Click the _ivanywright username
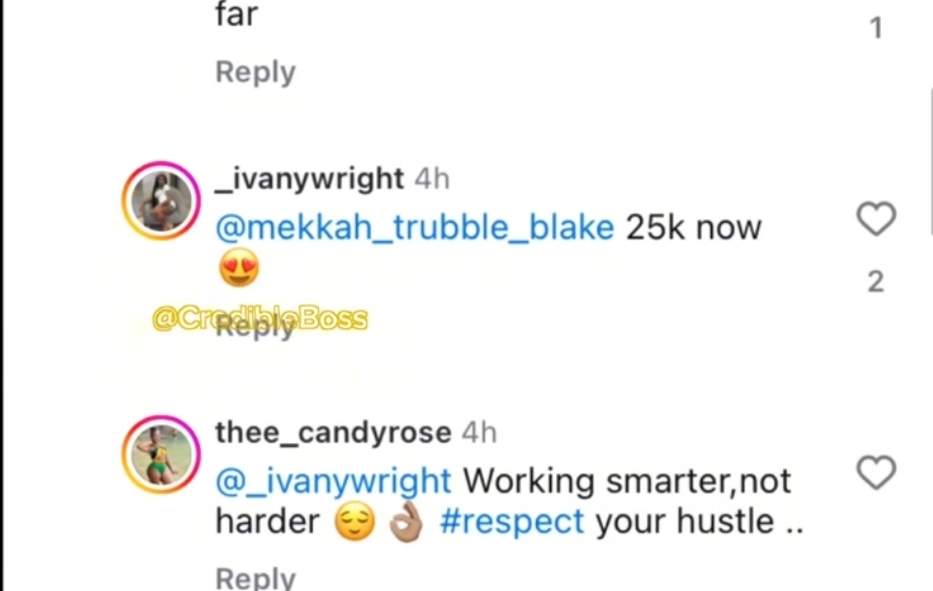The height and width of the screenshot is (591, 933). (309, 179)
